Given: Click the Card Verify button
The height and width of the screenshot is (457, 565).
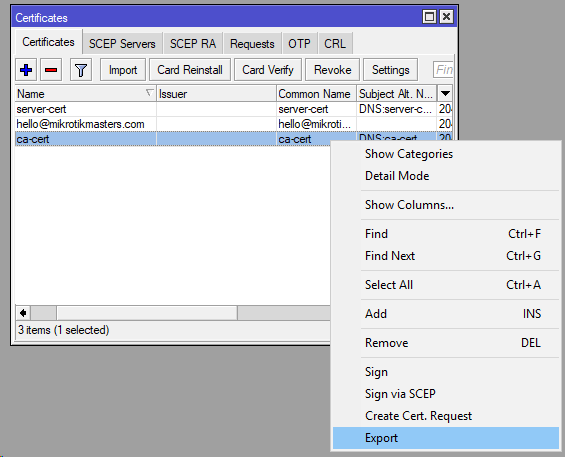Looking at the screenshot, I should click(x=268, y=70).
